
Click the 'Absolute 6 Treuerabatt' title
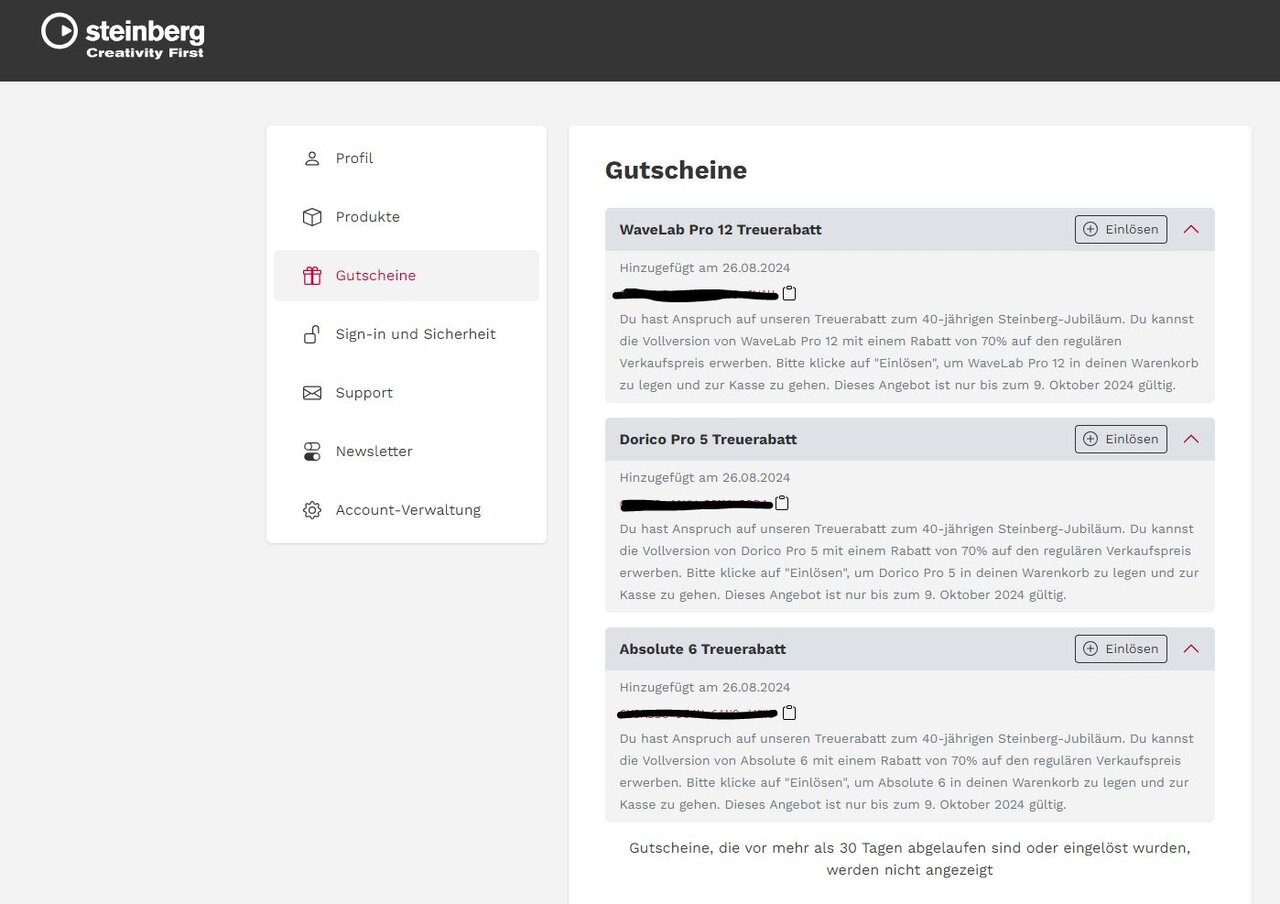tap(703, 650)
